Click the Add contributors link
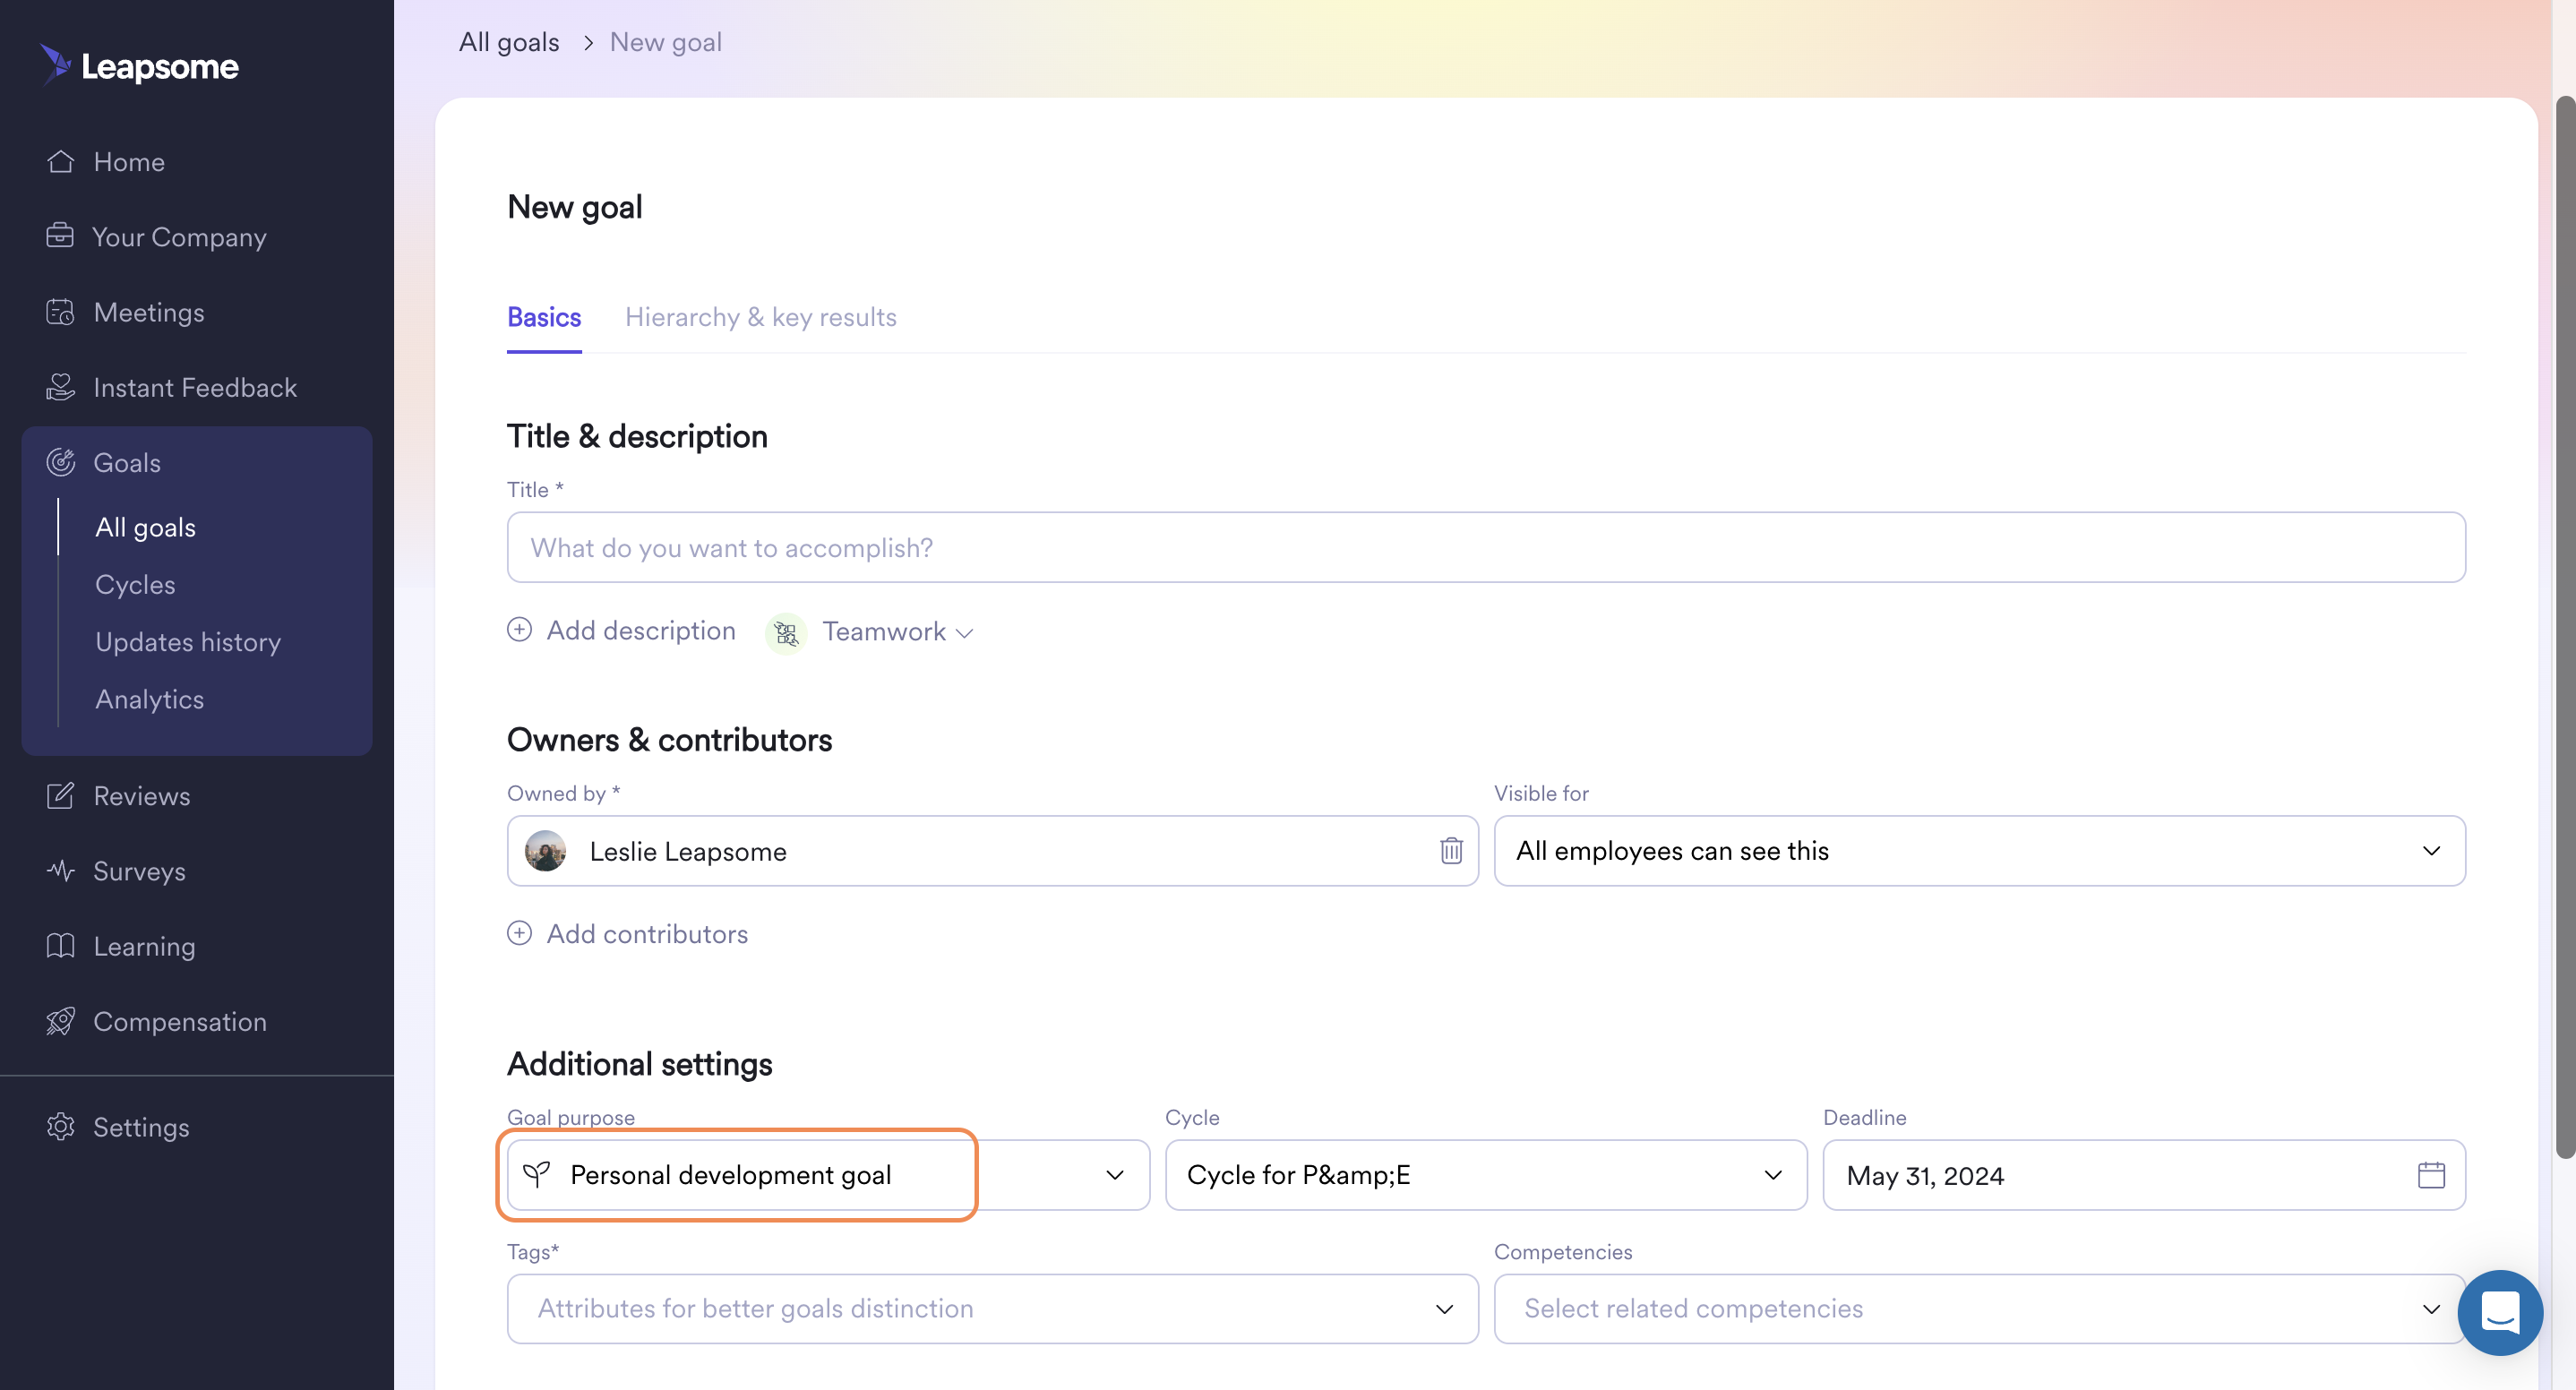Image resolution: width=2576 pixels, height=1390 pixels. (647, 933)
